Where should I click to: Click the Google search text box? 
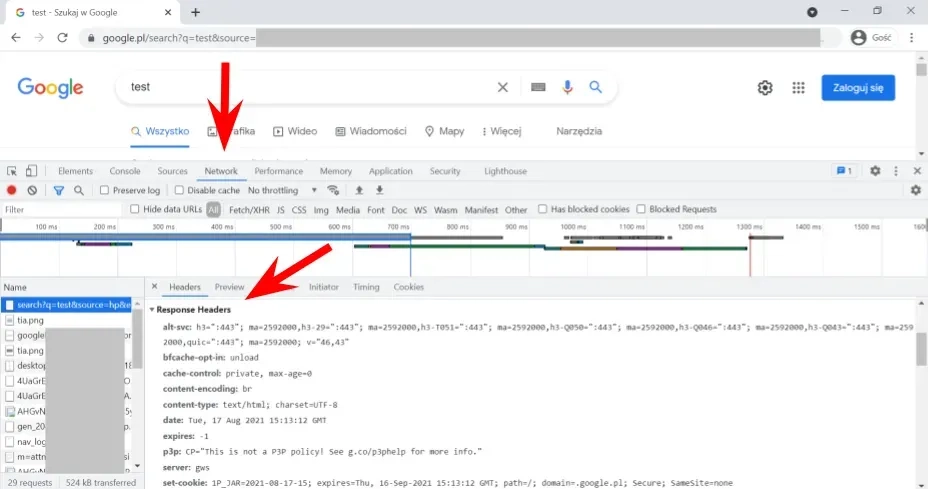(x=308, y=87)
